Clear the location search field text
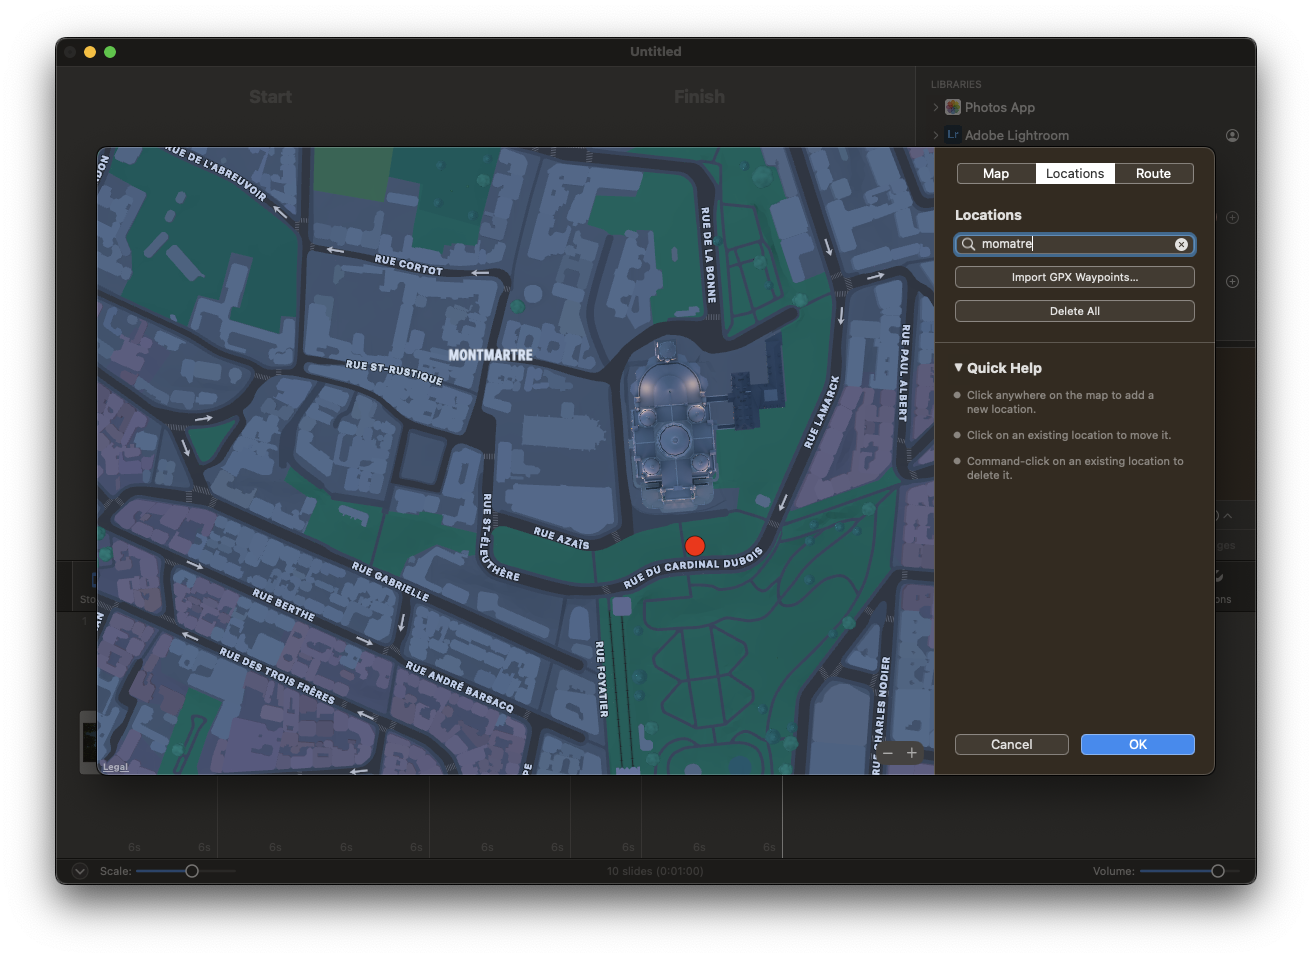This screenshot has width=1312, height=958. [x=1181, y=245]
